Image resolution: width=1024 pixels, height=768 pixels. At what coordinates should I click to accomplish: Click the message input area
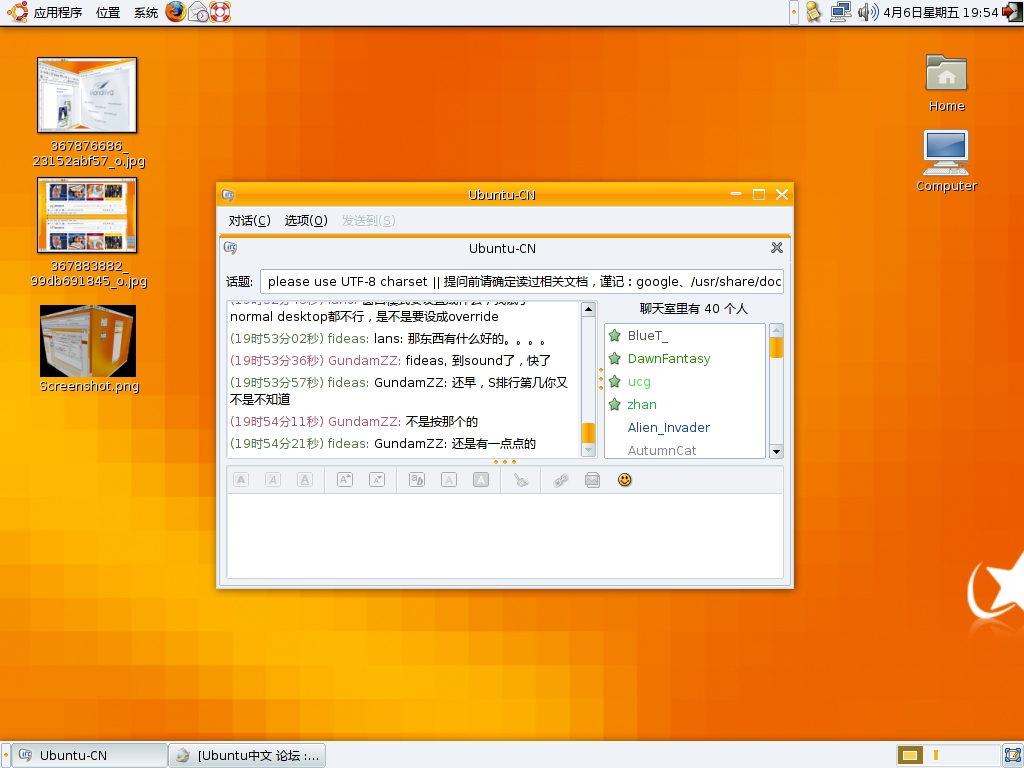pyautogui.click(x=505, y=536)
